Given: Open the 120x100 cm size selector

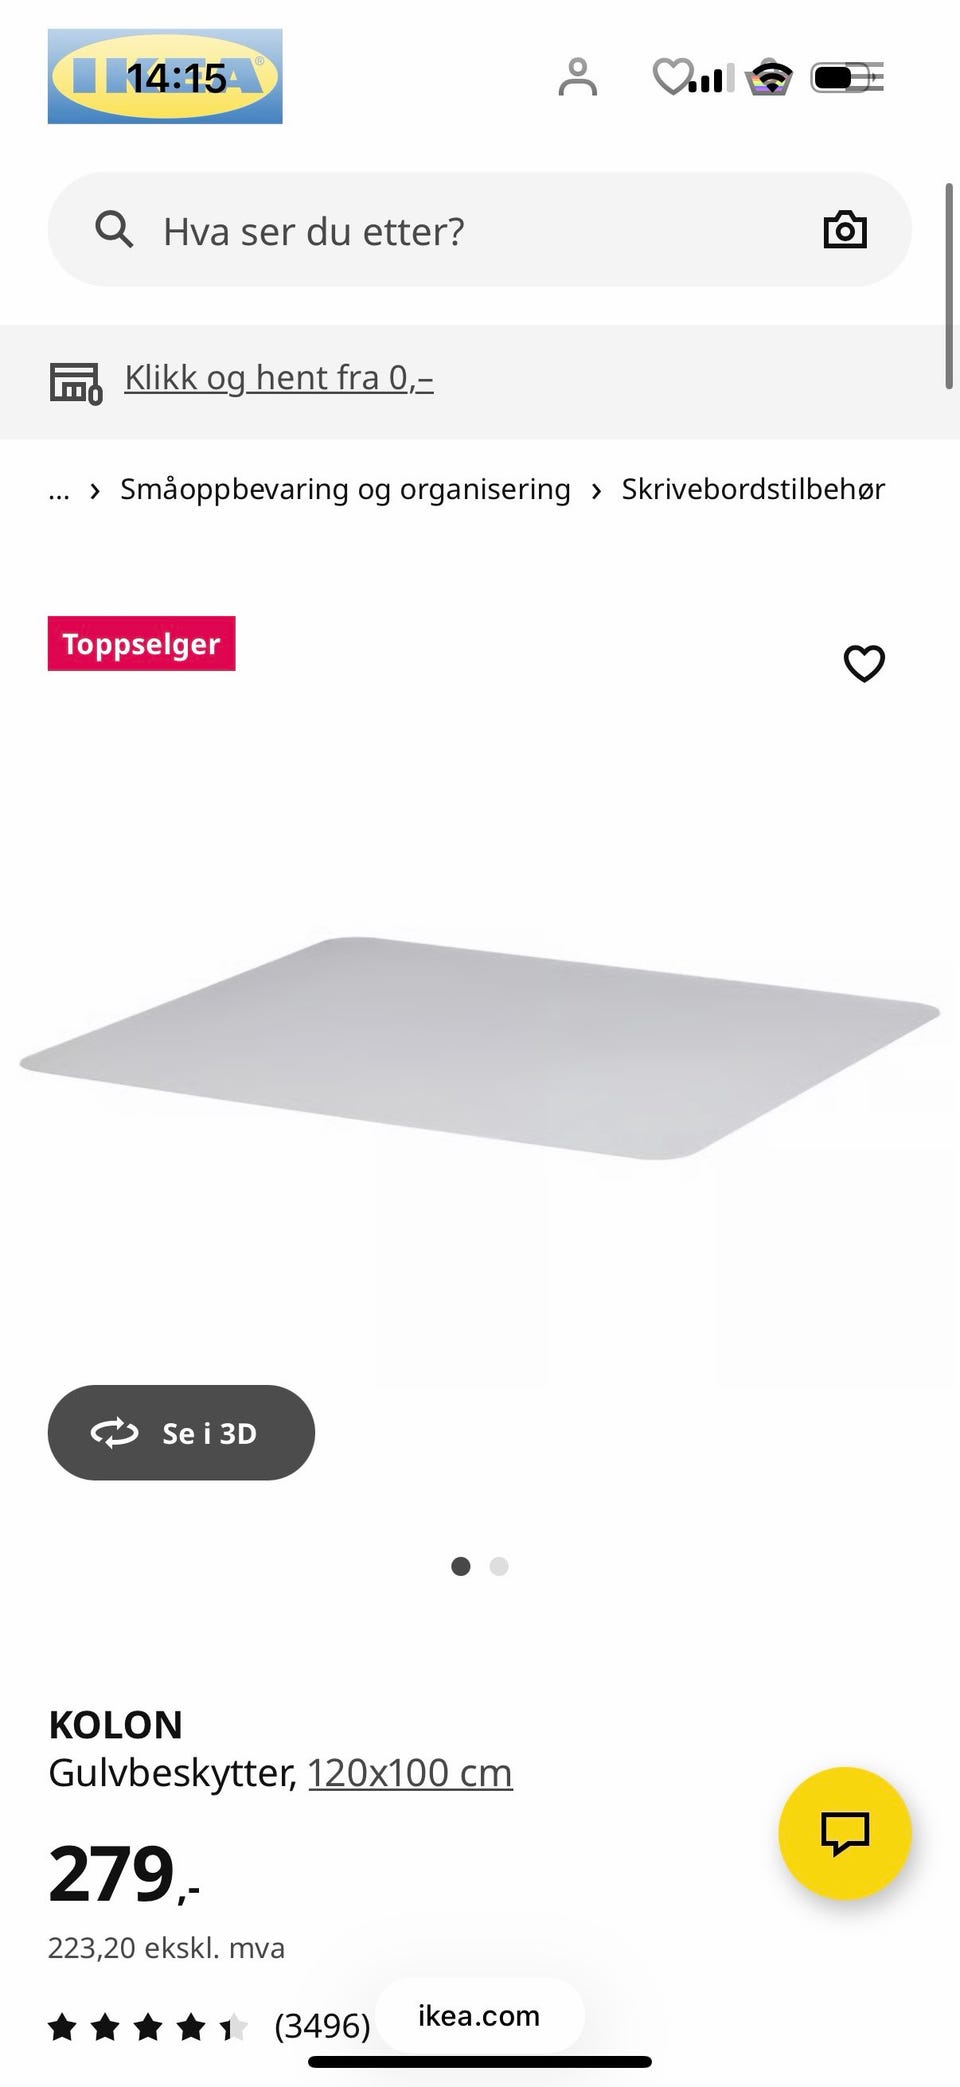Looking at the screenshot, I should coord(410,1773).
